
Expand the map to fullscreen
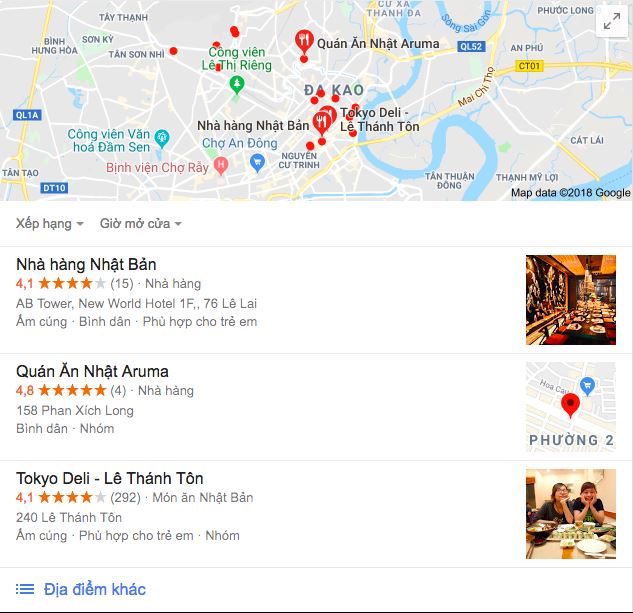click(x=612, y=21)
